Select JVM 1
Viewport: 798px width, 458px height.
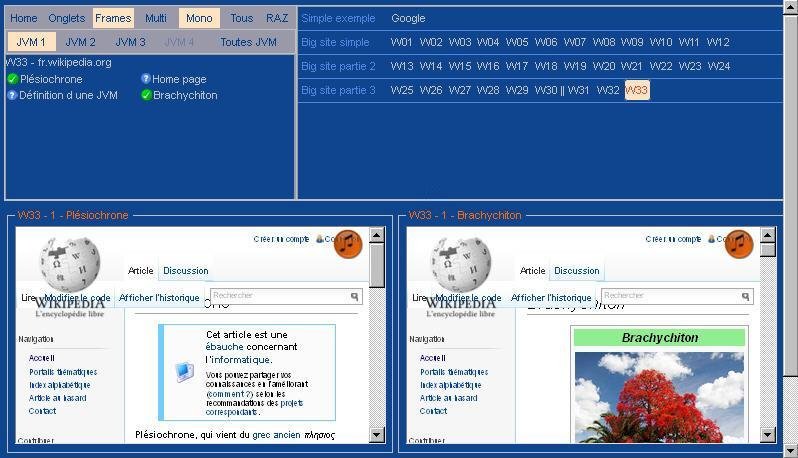31,42
